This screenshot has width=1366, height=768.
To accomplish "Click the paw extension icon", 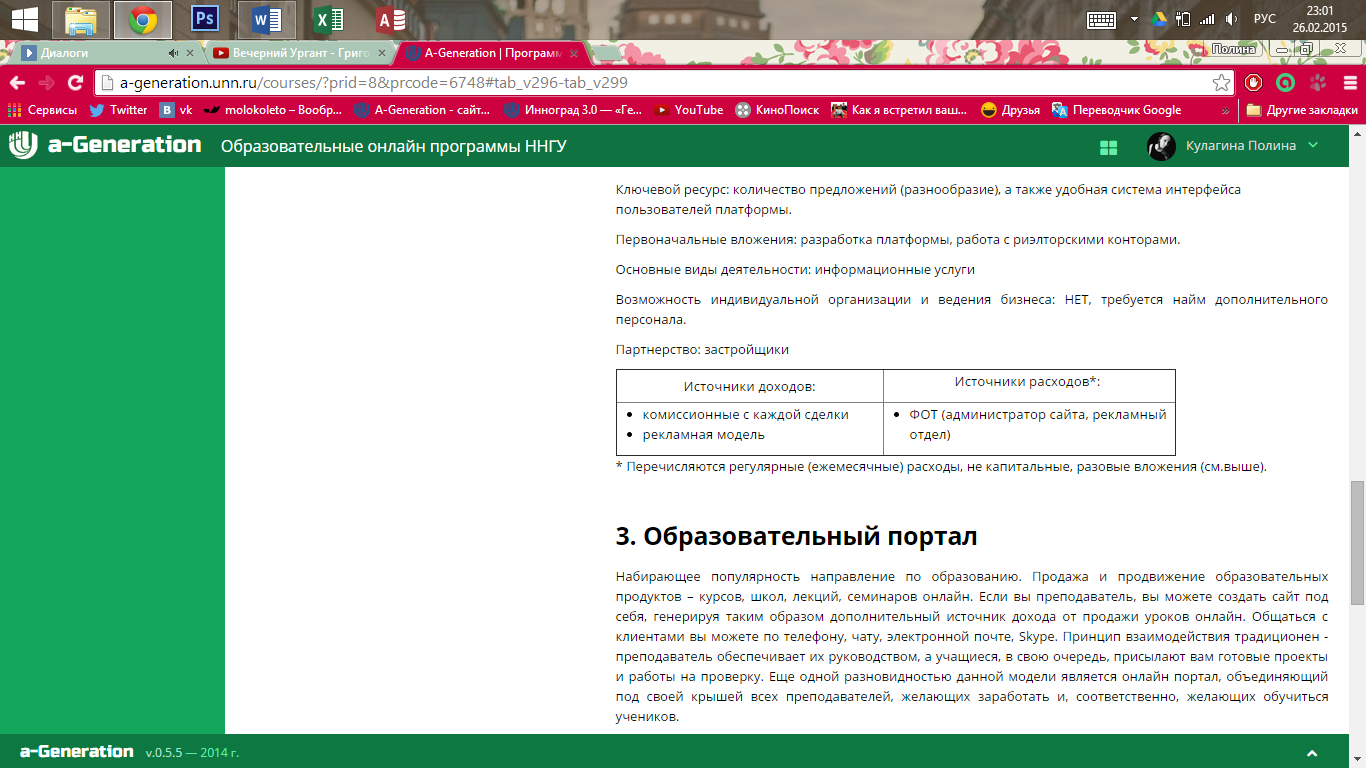I will tap(1318, 83).
